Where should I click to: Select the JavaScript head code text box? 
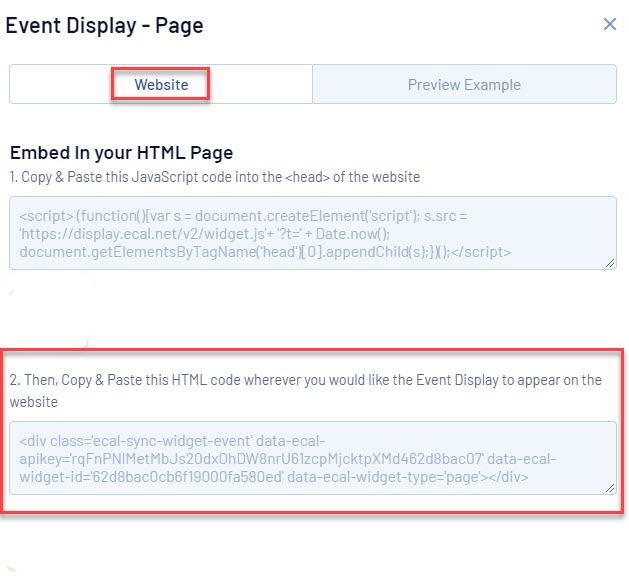pyautogui.click(x=313, y=233)
